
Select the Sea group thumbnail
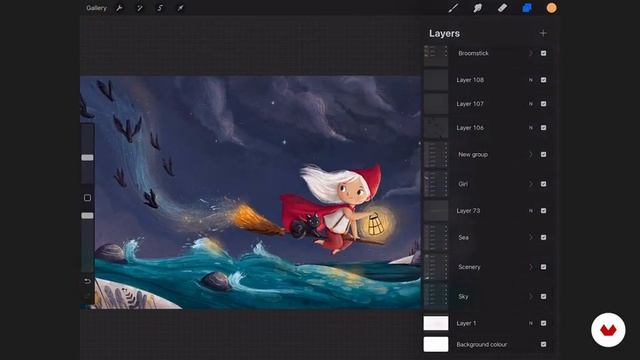pos(436,238)
